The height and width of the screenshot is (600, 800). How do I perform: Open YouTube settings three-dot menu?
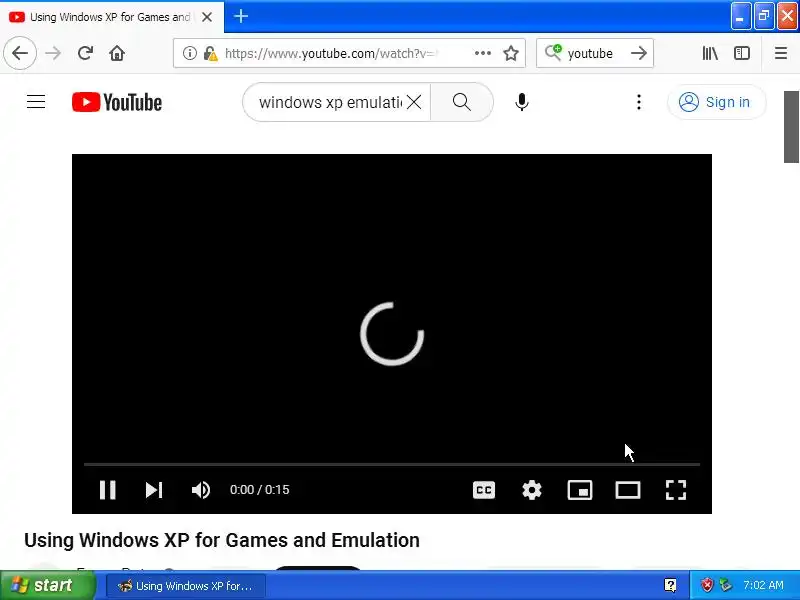tap(639, 102)
